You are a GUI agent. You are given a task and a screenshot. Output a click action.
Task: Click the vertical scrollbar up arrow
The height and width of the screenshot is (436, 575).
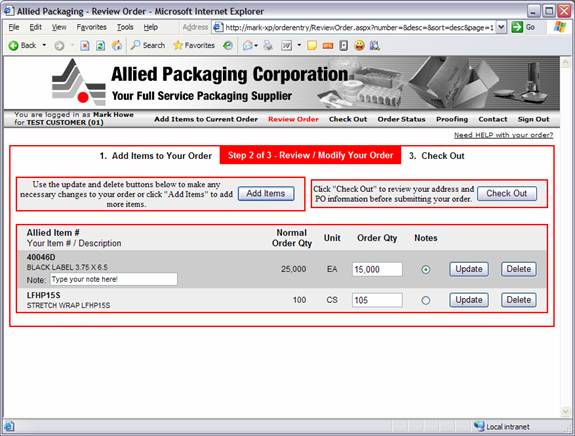pyautogui.click(x=565, y=62)
